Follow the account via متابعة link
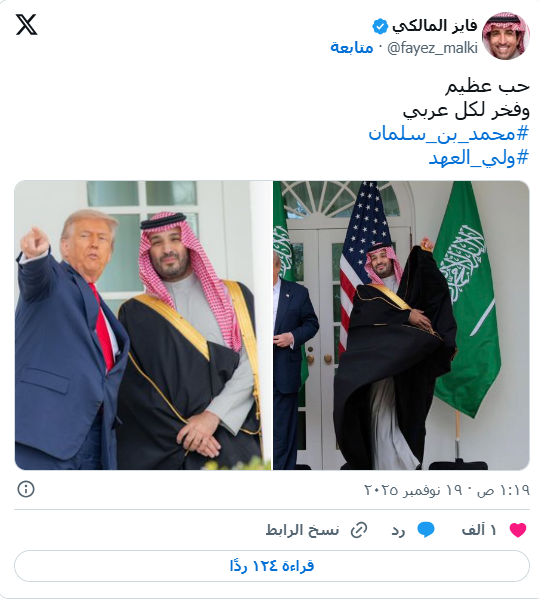539x601 pixels. [352, 48]
